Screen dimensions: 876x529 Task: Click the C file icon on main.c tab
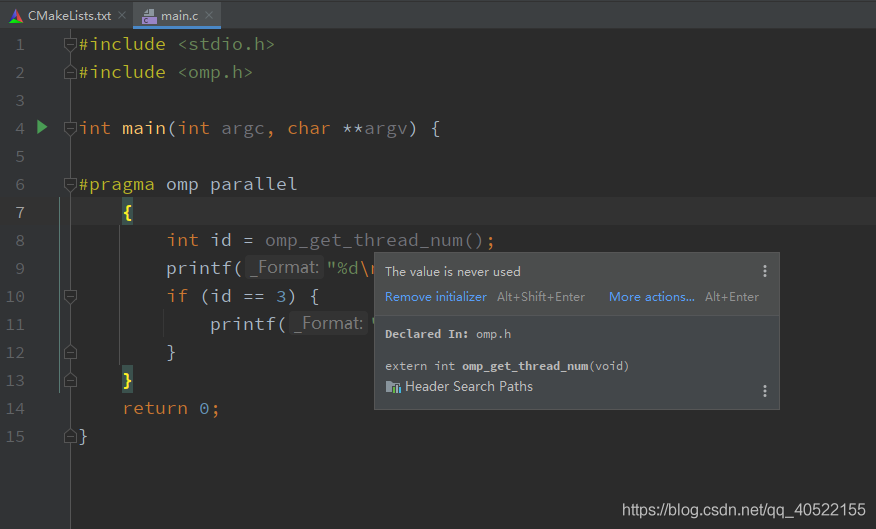coord(149,16)
